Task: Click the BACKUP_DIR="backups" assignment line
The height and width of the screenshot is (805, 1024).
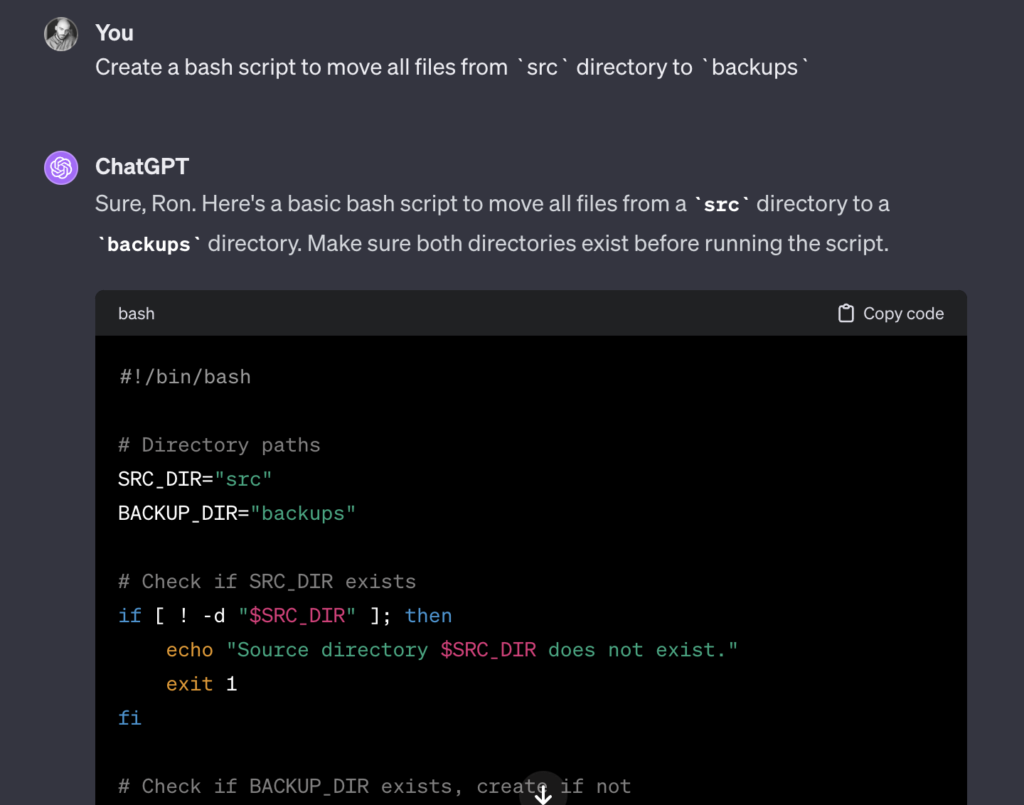Action: coord(237,513)
